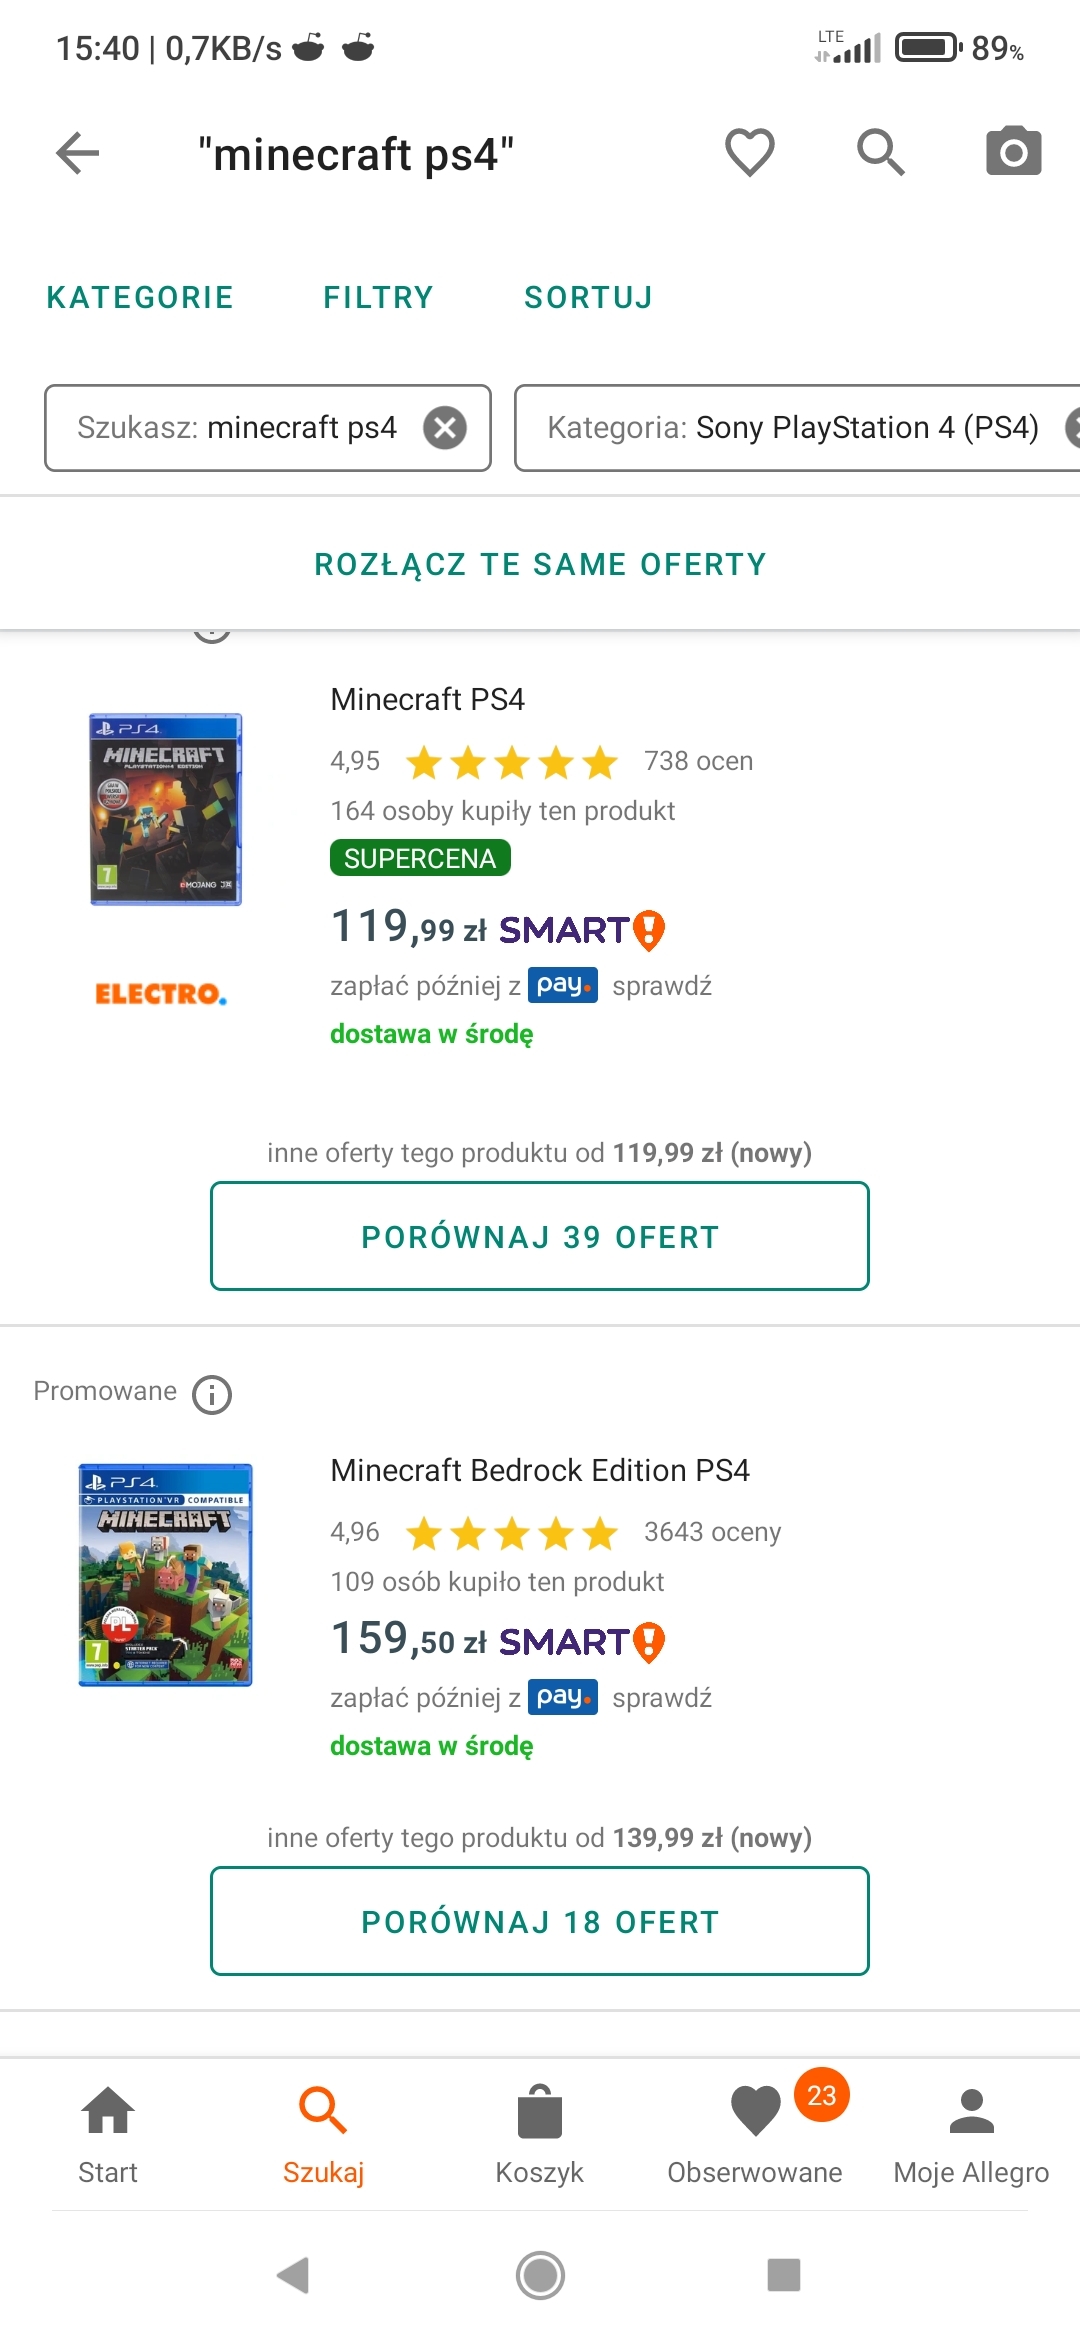The image size is (1080, 2340).
Task: Remove 'minecraft ps4' search chip
Action: coord(445,428)
